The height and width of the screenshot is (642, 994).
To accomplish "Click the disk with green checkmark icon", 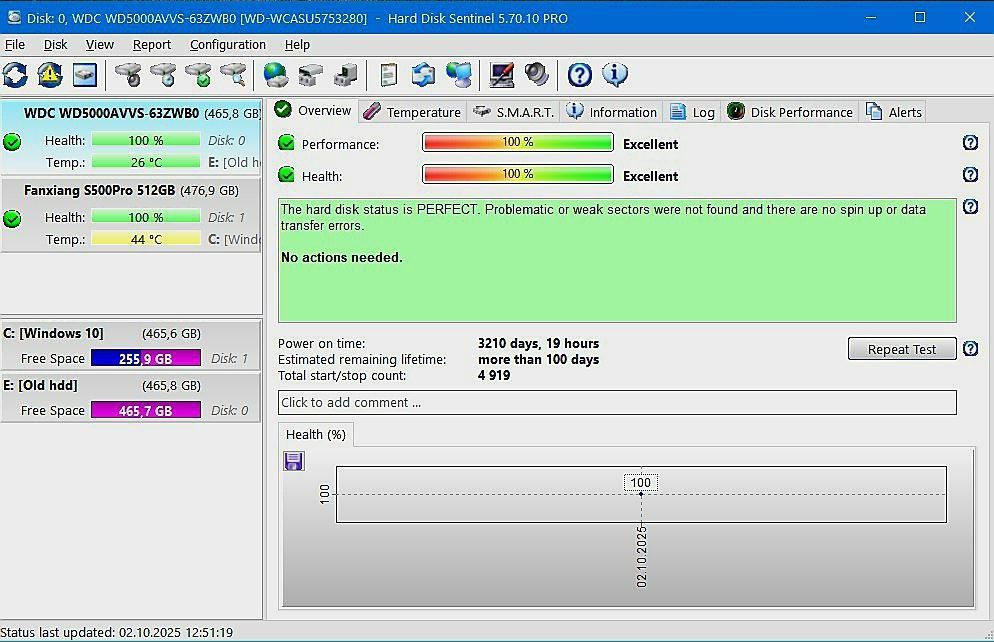I will pos(198,75).
